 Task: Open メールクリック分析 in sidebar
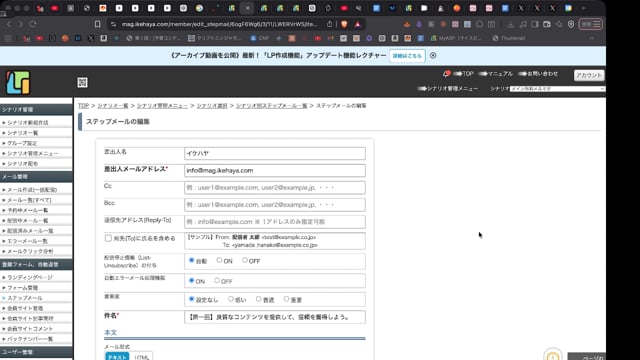tap(30, 251)
